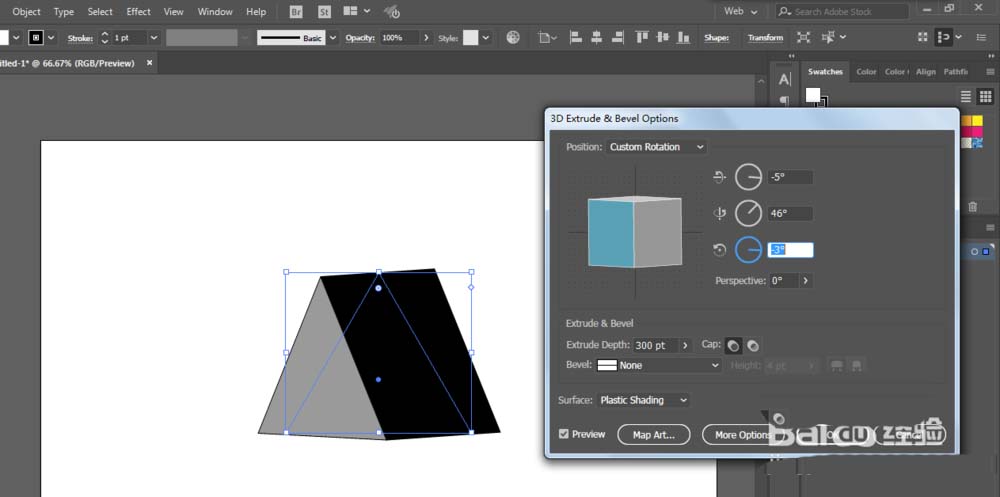The height and width of the screenshot is (497, 1000).
Task: Click the trash delete icon in panel
Action: click(973, 206)
